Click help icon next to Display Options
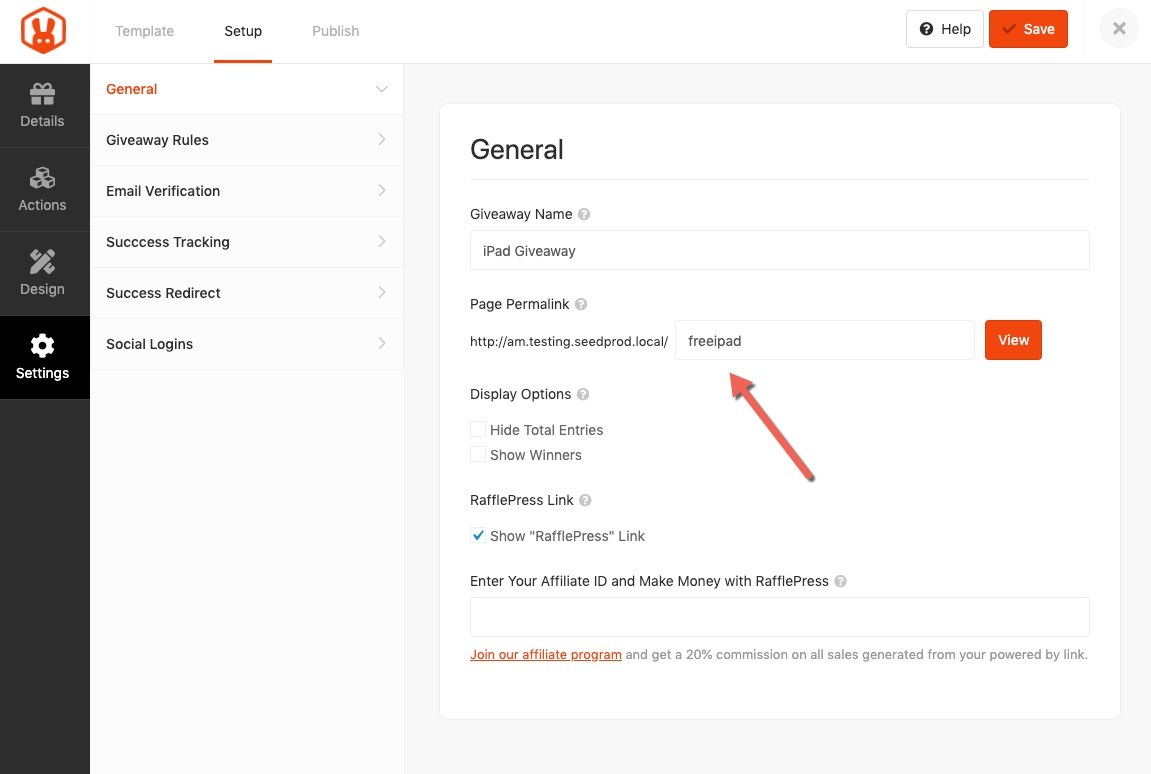Viewport: 1151px width, 774px height. tap(583, 394)
